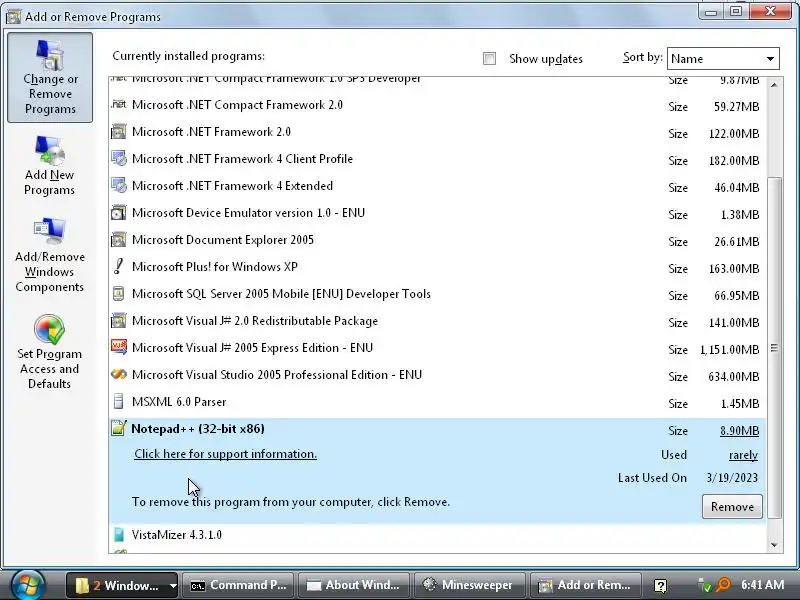
Task: Select Microsoft .NET Framework 2.0 entry
Action: coord(437,132)
